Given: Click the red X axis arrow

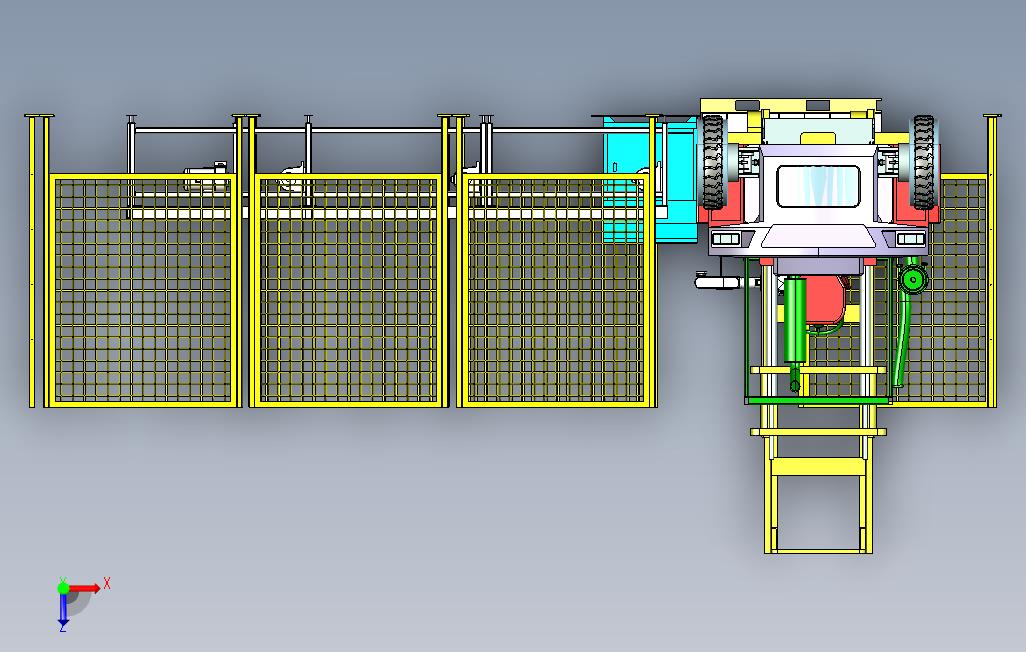Looking at the screenshot, I should (x=85, y=588).
